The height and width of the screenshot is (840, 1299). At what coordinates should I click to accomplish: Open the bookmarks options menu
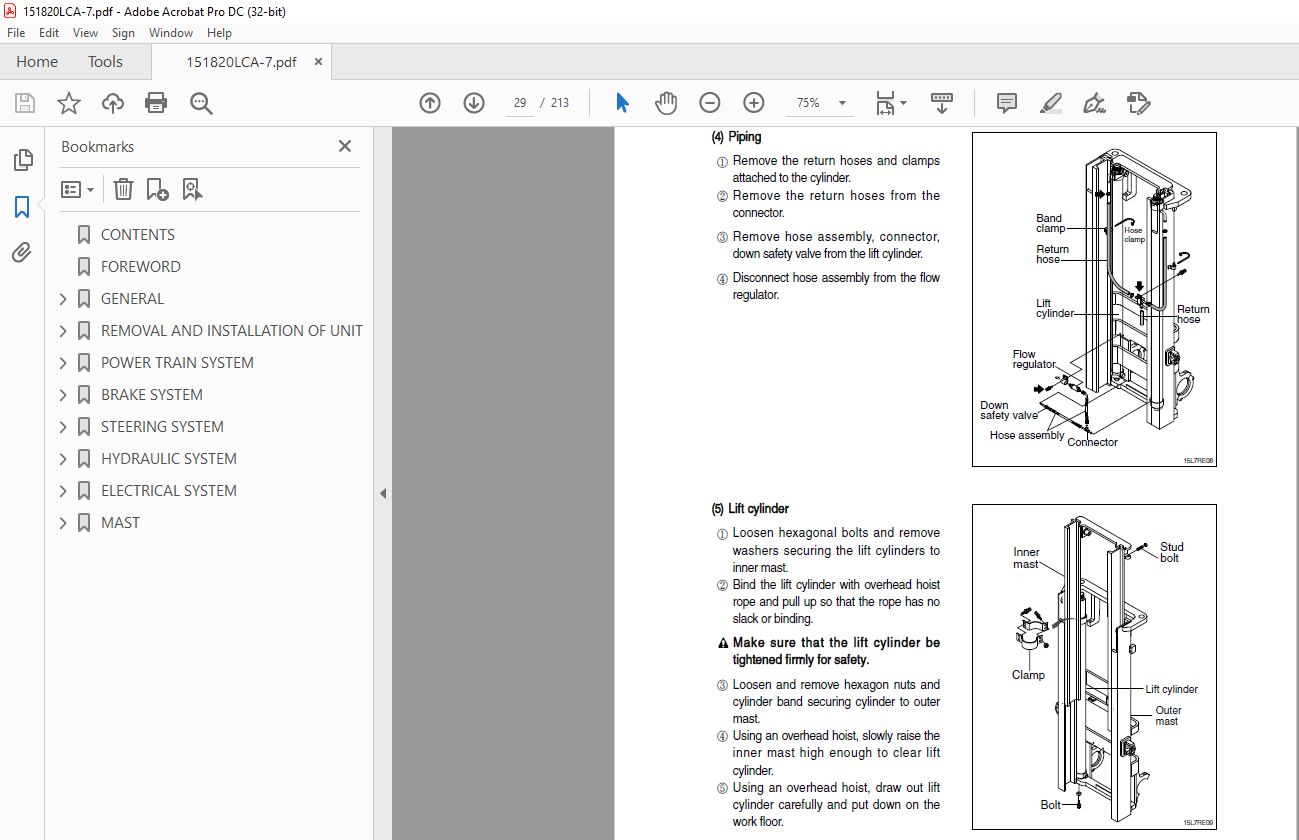pyautogui.click(x=78, y=189)
